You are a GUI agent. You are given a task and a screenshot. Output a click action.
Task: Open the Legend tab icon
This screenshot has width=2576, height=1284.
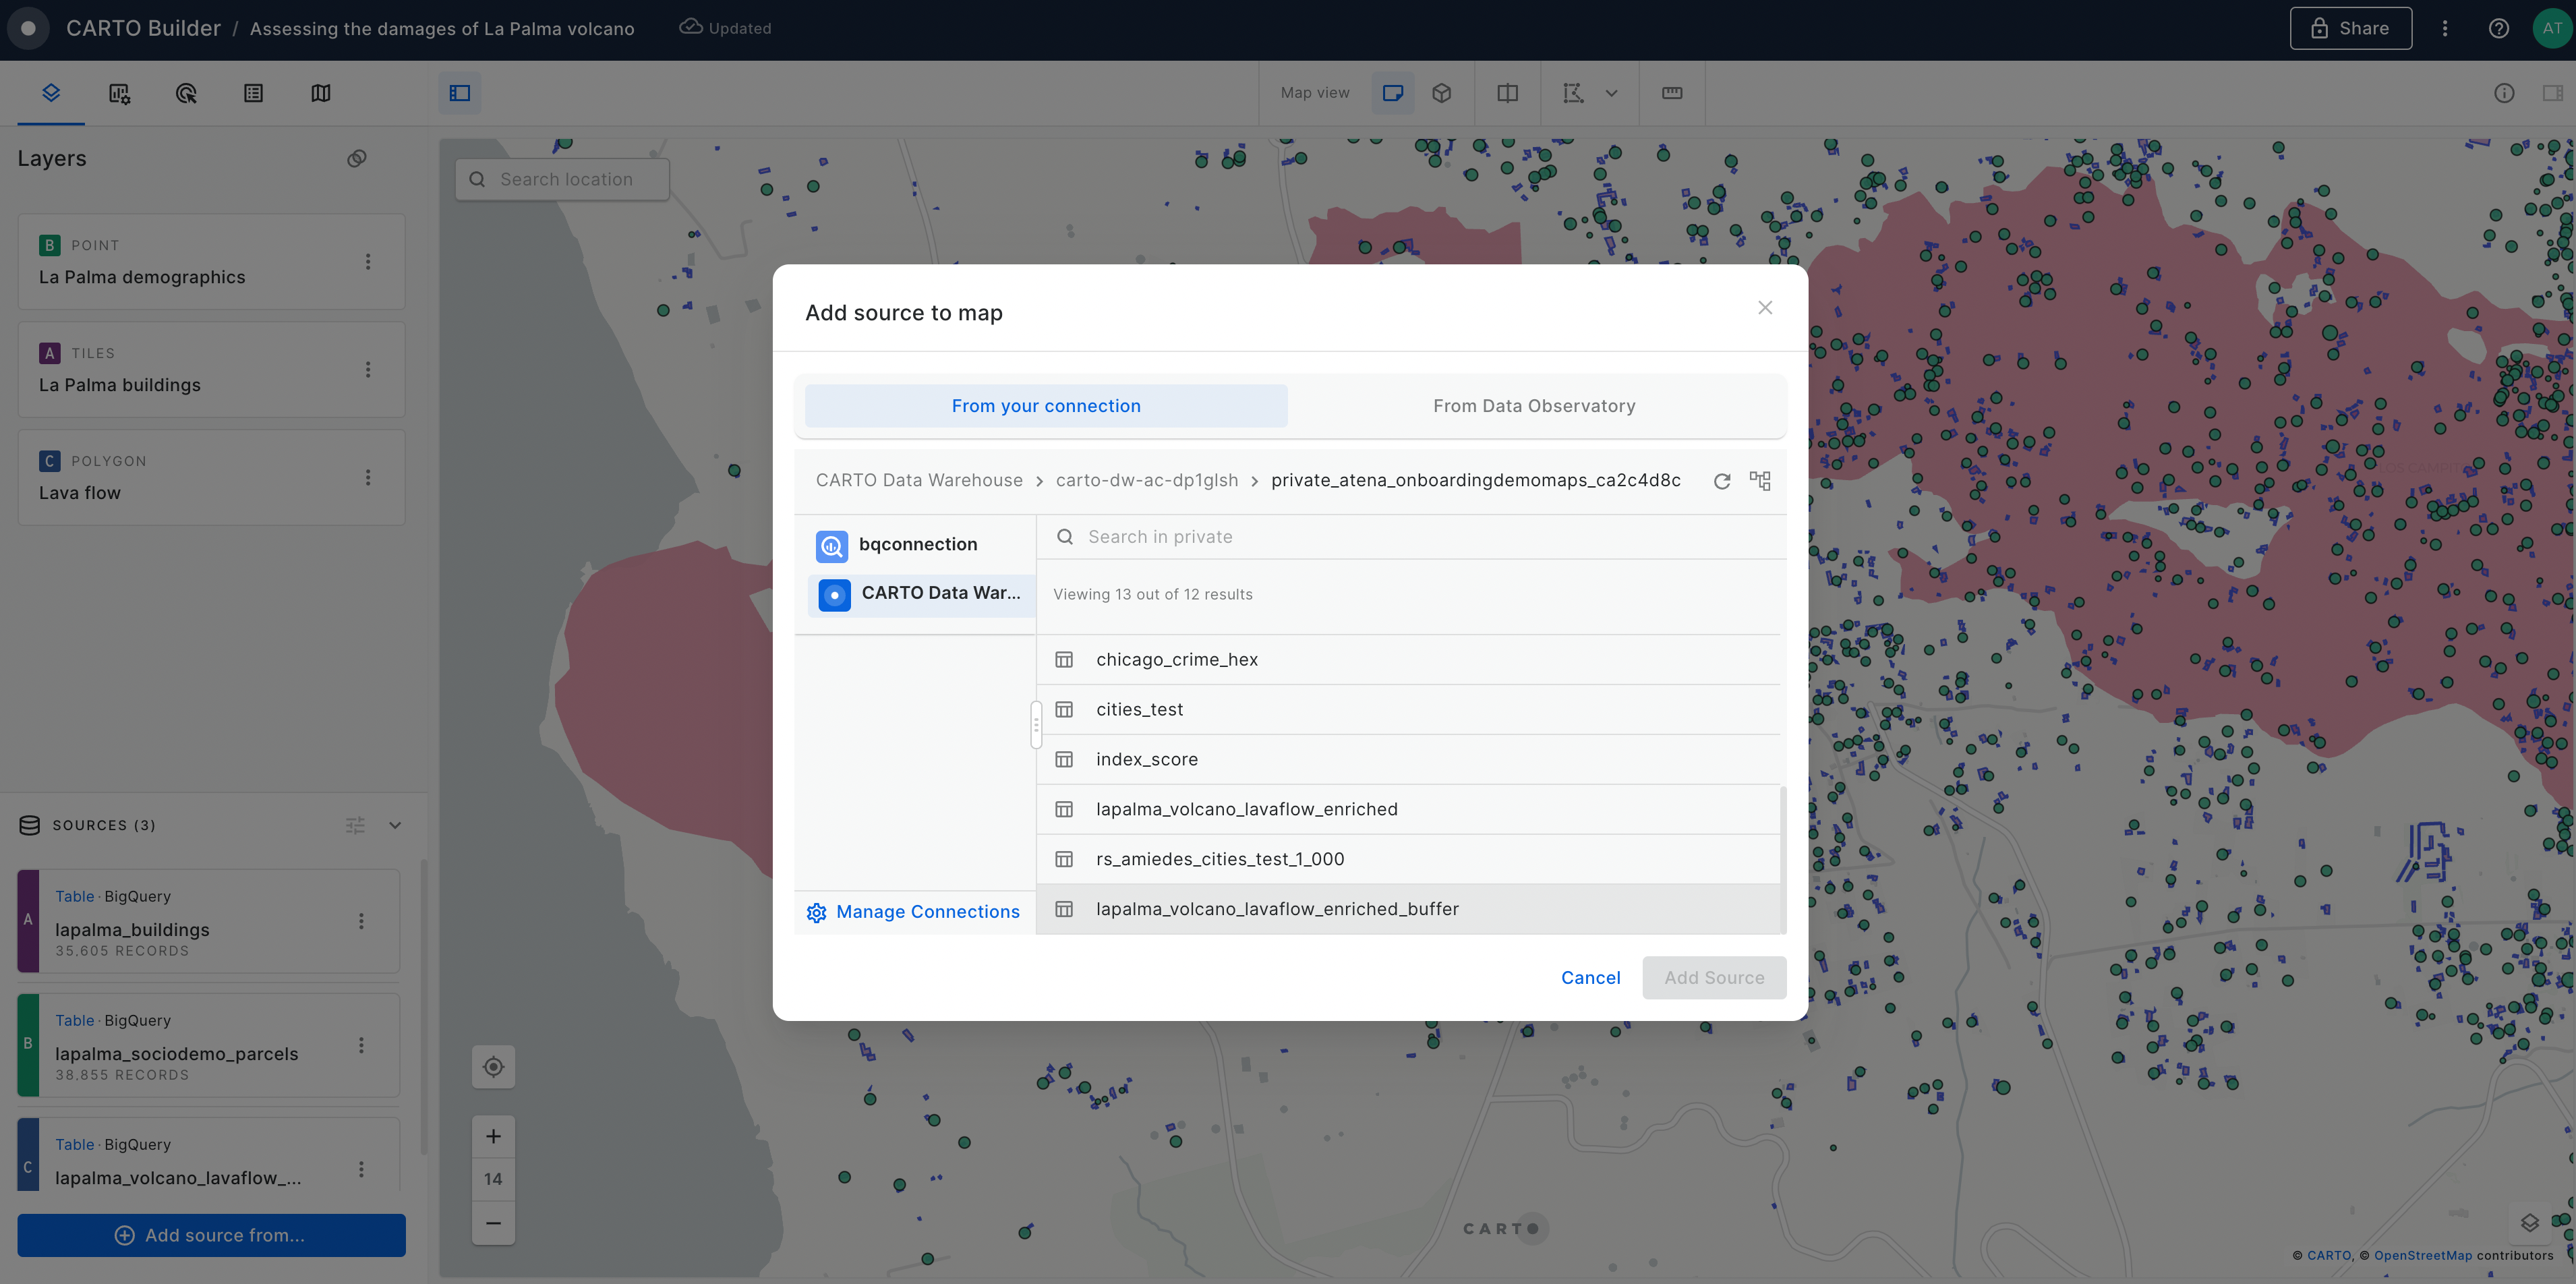(253, 93)
